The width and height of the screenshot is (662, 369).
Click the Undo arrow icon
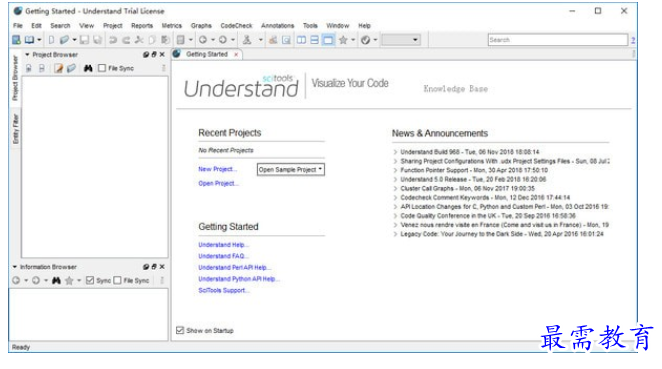113,40
